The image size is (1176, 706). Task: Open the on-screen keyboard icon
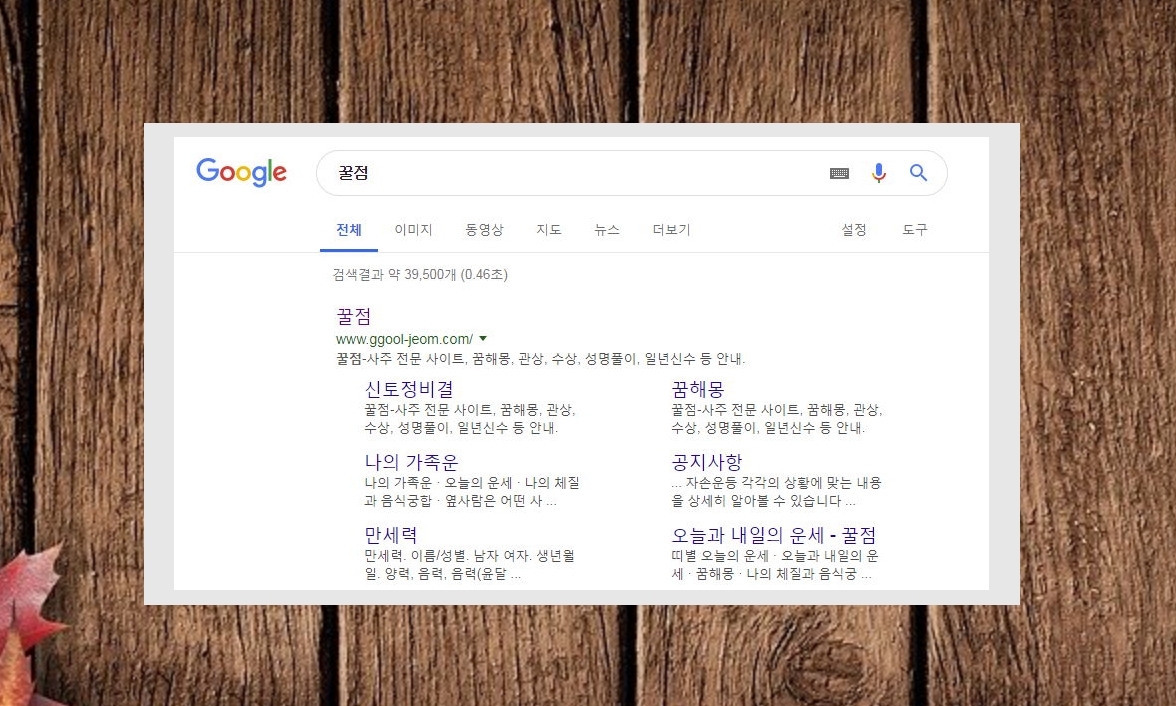839,173
